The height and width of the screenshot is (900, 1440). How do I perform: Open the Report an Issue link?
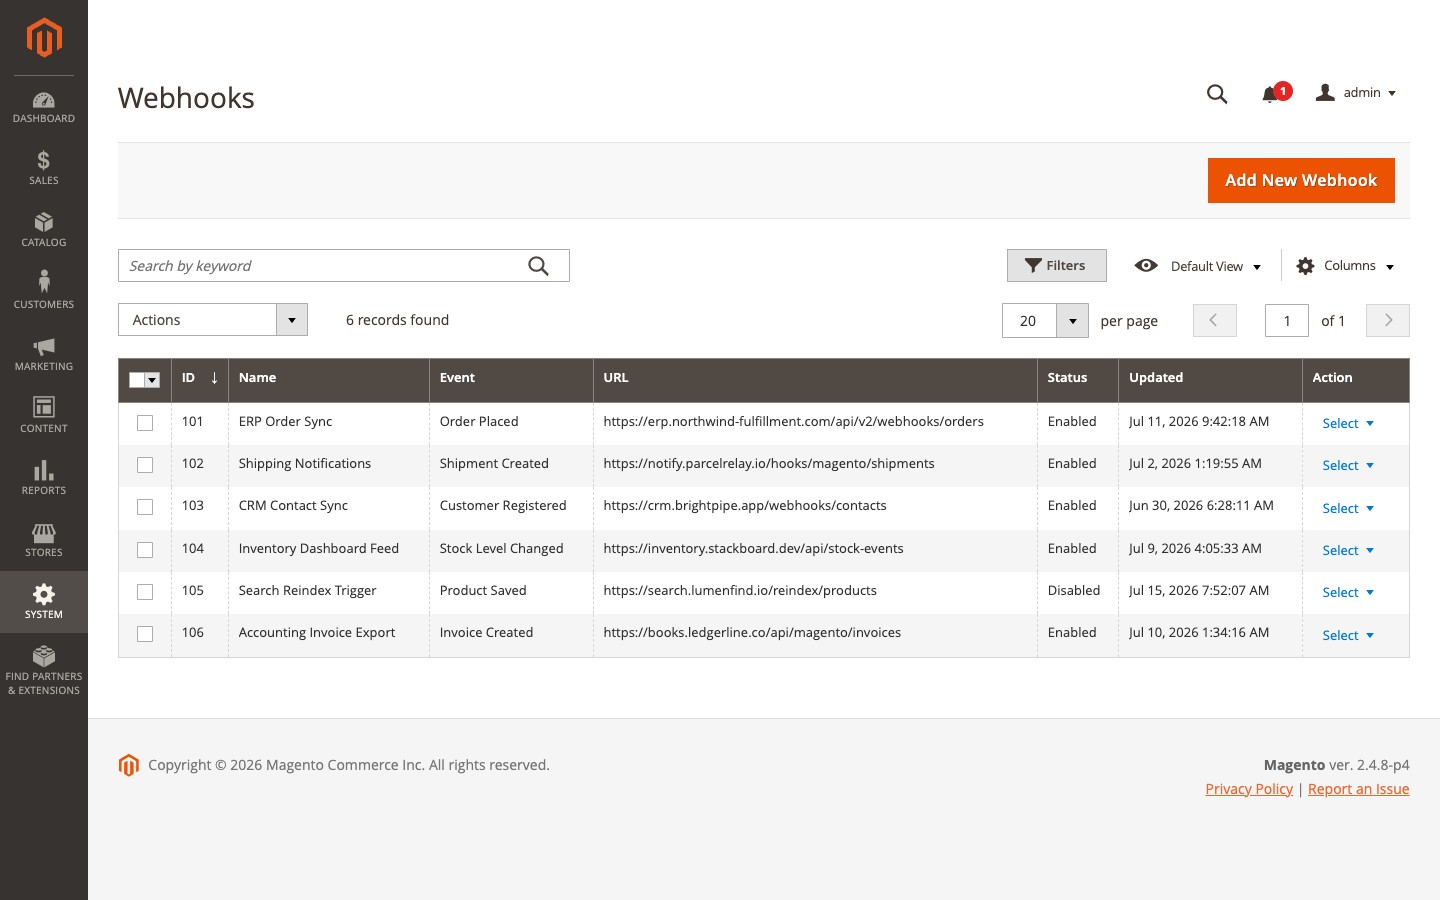point(1358,789)
